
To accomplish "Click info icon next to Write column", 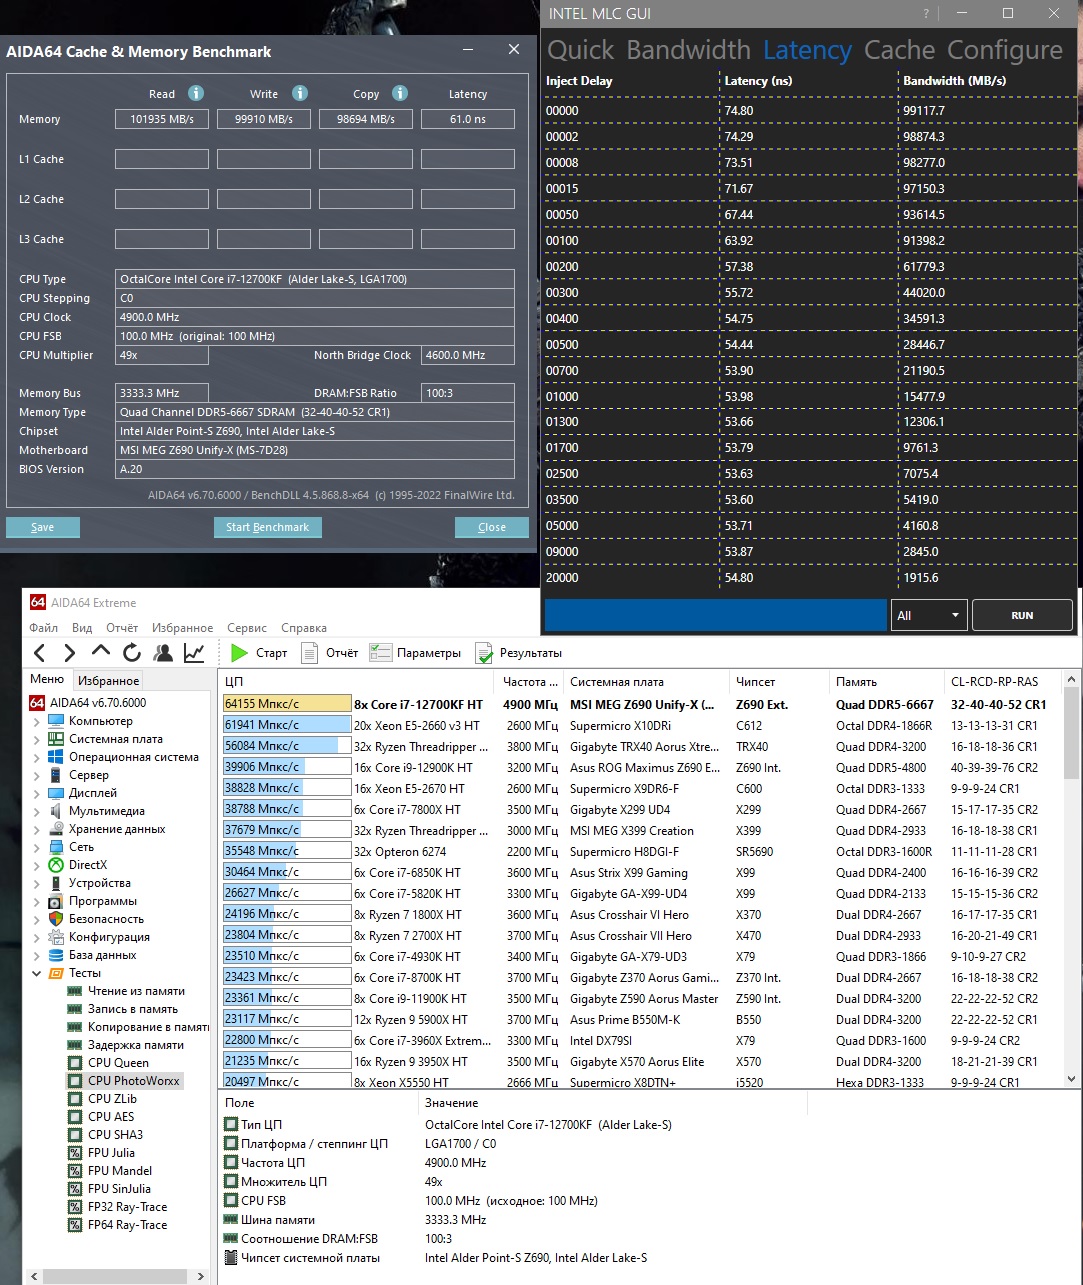I will click(300, 93).
